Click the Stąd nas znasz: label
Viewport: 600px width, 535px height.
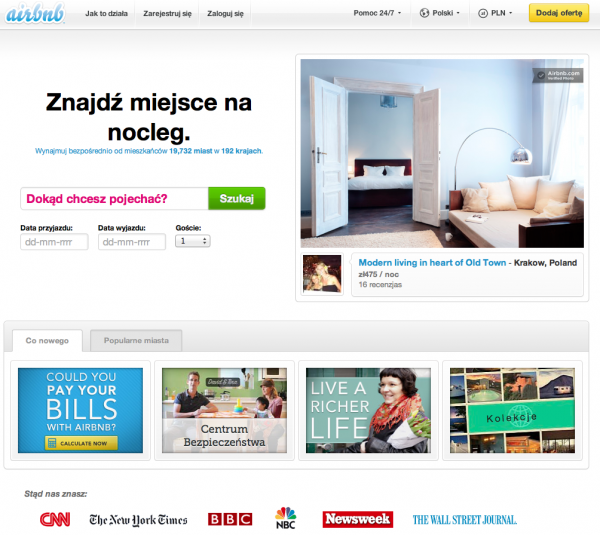(55, 494)
